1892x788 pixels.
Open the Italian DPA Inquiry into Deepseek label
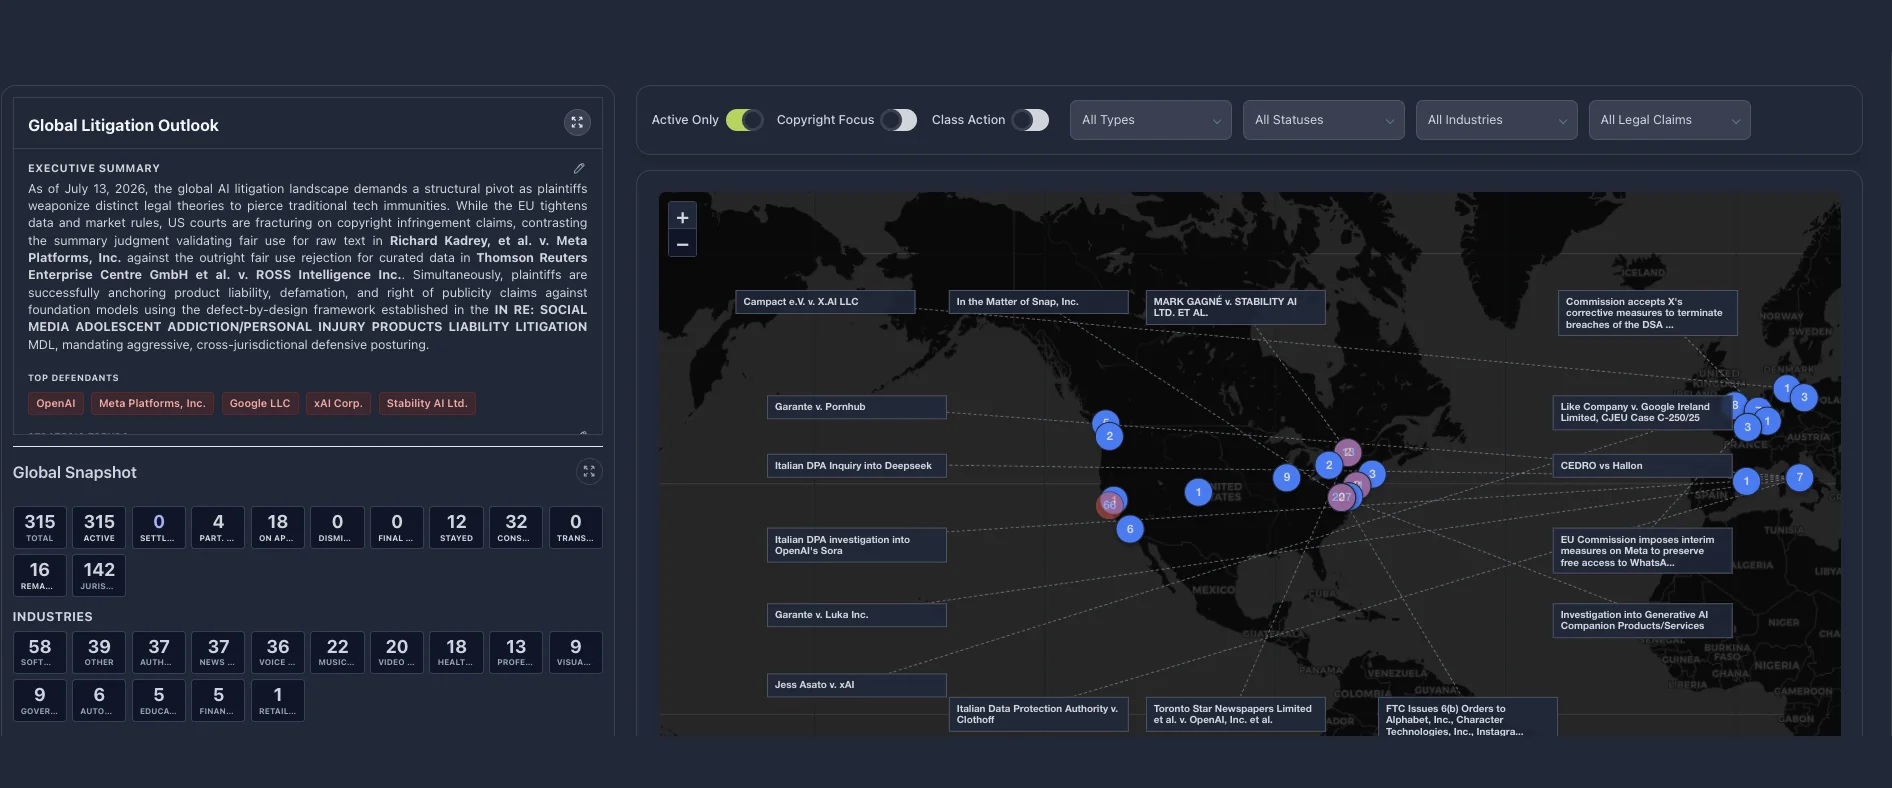point(856,466)
